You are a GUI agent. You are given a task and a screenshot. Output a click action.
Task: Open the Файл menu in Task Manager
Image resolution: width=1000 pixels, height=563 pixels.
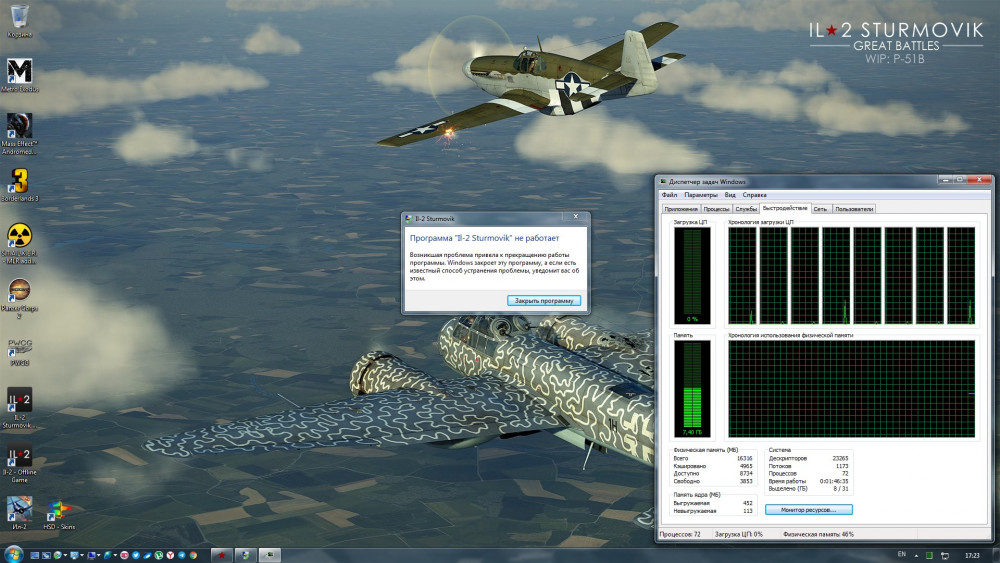[x=668, y=195]
